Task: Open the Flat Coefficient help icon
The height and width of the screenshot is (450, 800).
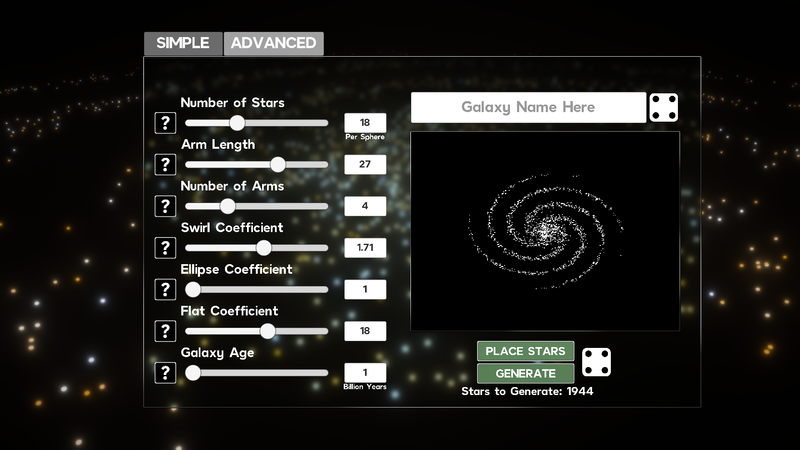Action: (x=166, y=331)
